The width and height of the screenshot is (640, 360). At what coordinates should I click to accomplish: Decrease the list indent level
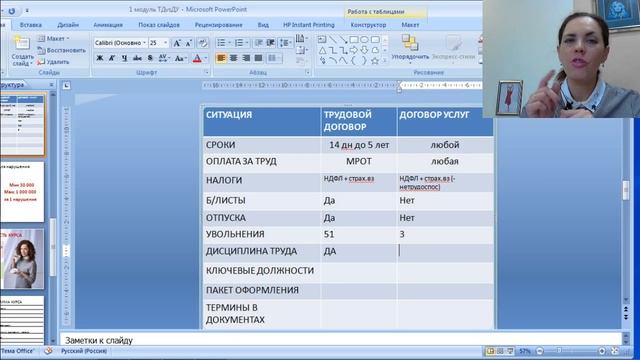coord(258,43)
